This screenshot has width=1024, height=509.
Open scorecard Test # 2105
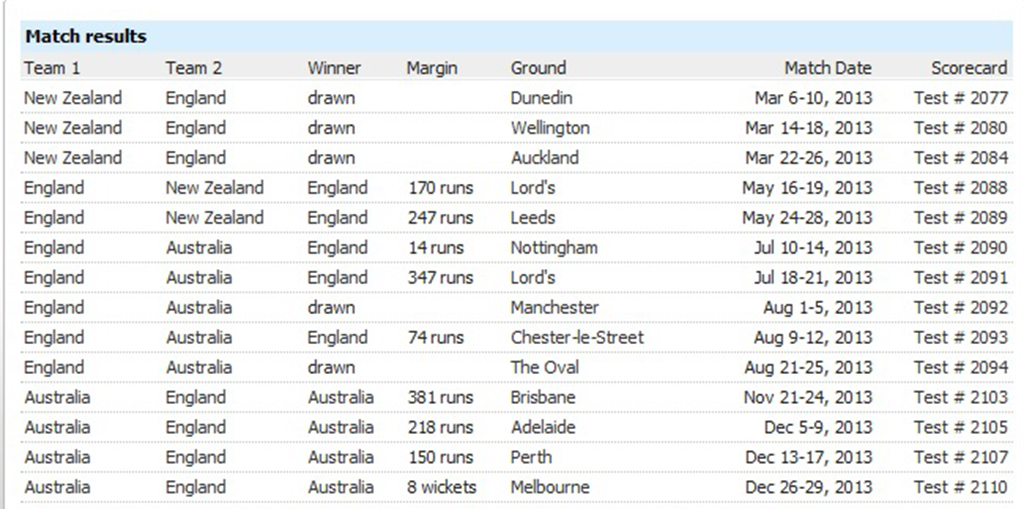click(961, 427)
